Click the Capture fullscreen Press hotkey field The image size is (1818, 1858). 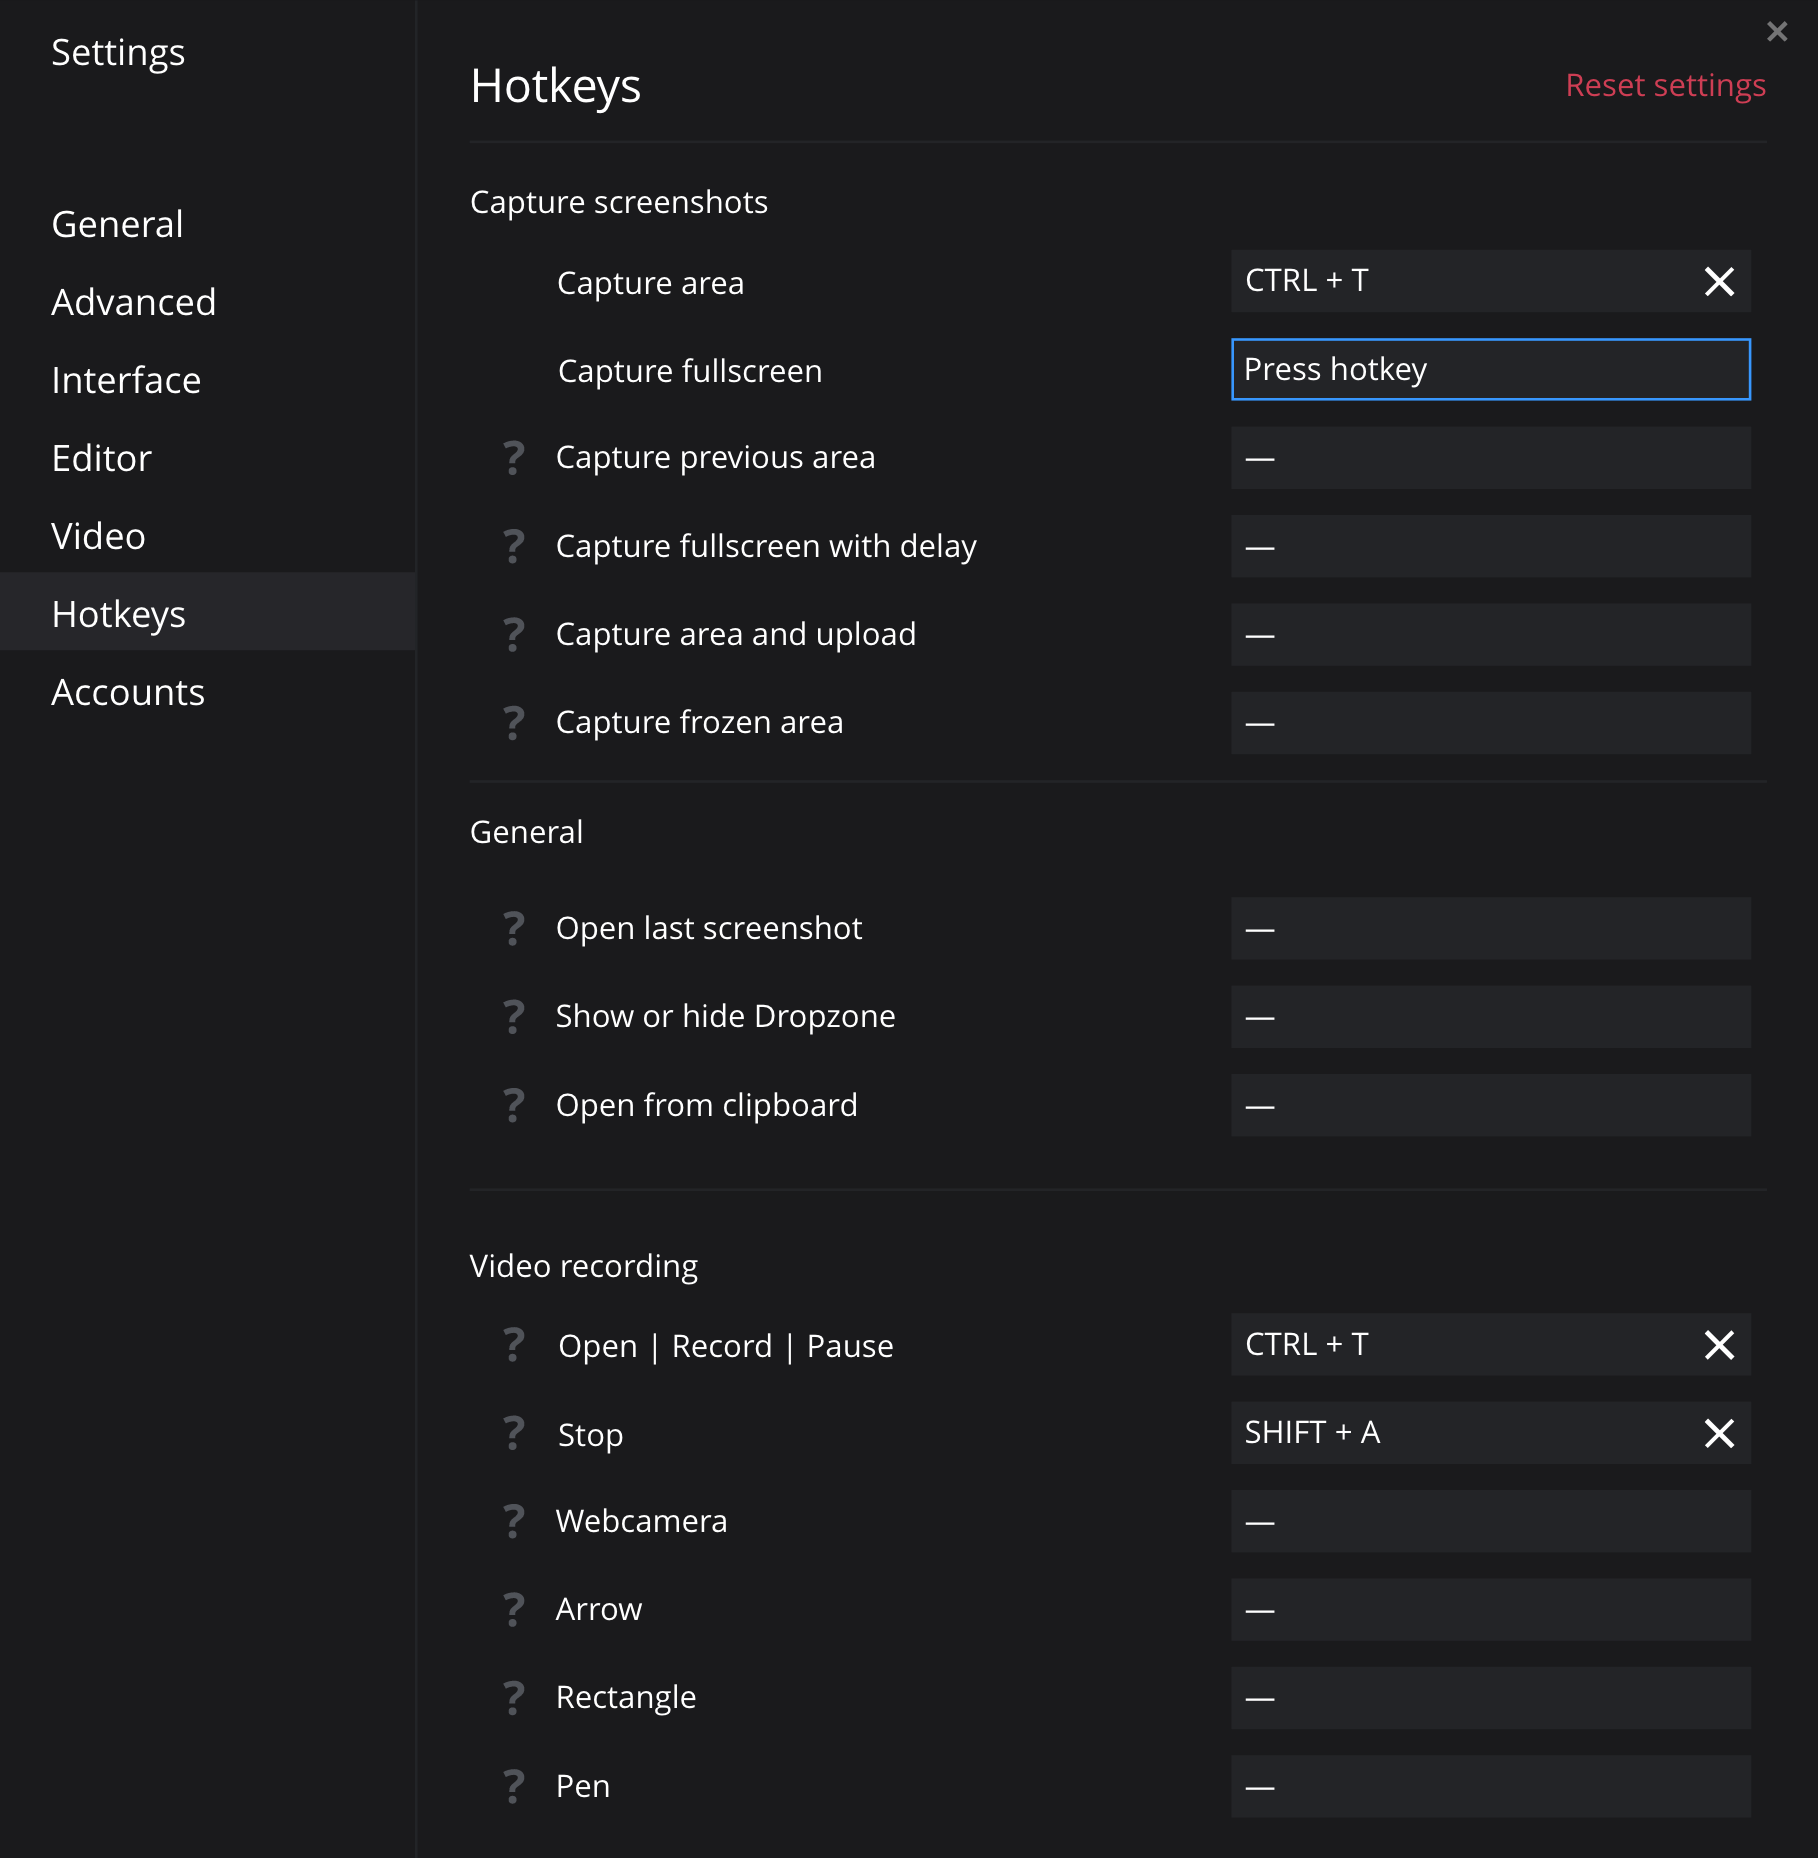click(x=1490, y=370)
